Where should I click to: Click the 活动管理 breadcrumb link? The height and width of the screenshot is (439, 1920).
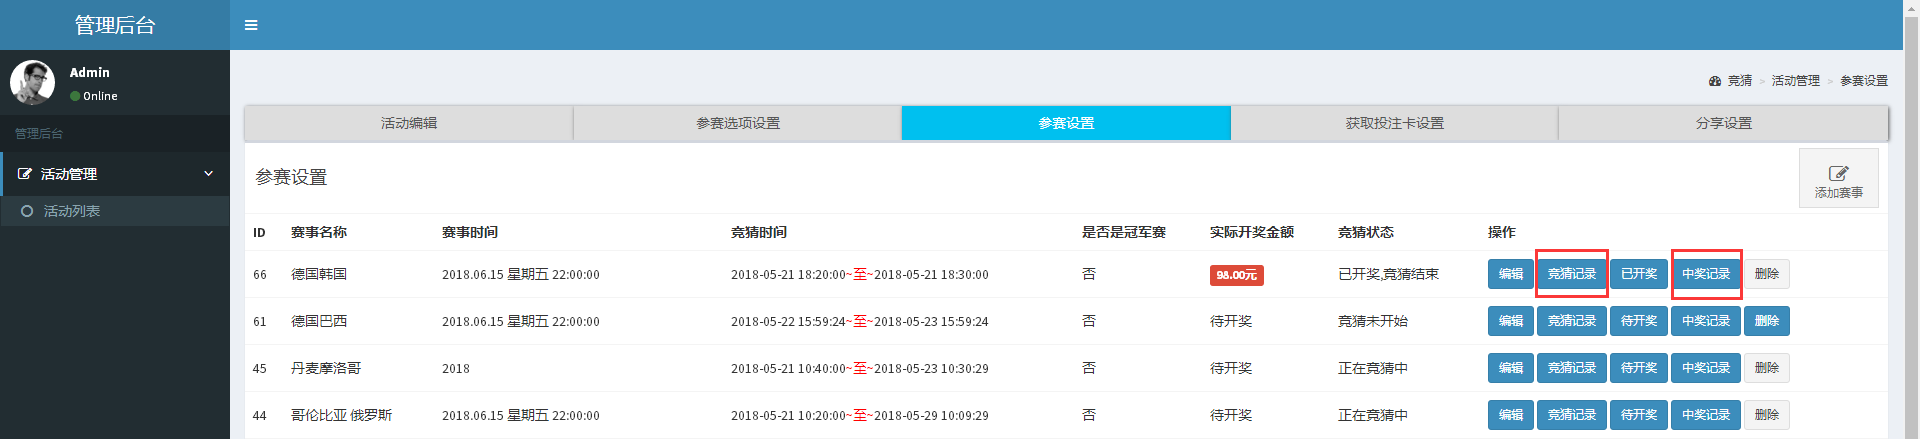pos(1795,81)
